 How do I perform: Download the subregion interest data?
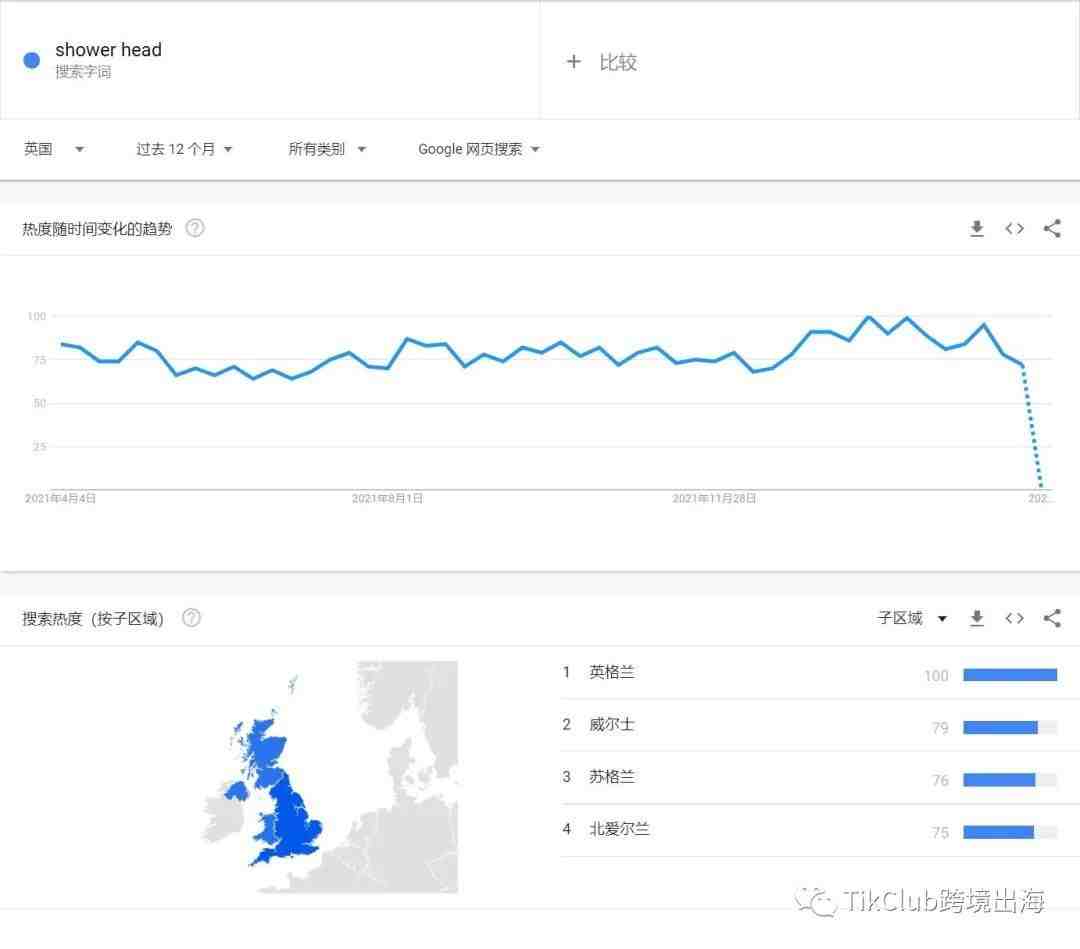pyautogui.click(x=977, y=618)
